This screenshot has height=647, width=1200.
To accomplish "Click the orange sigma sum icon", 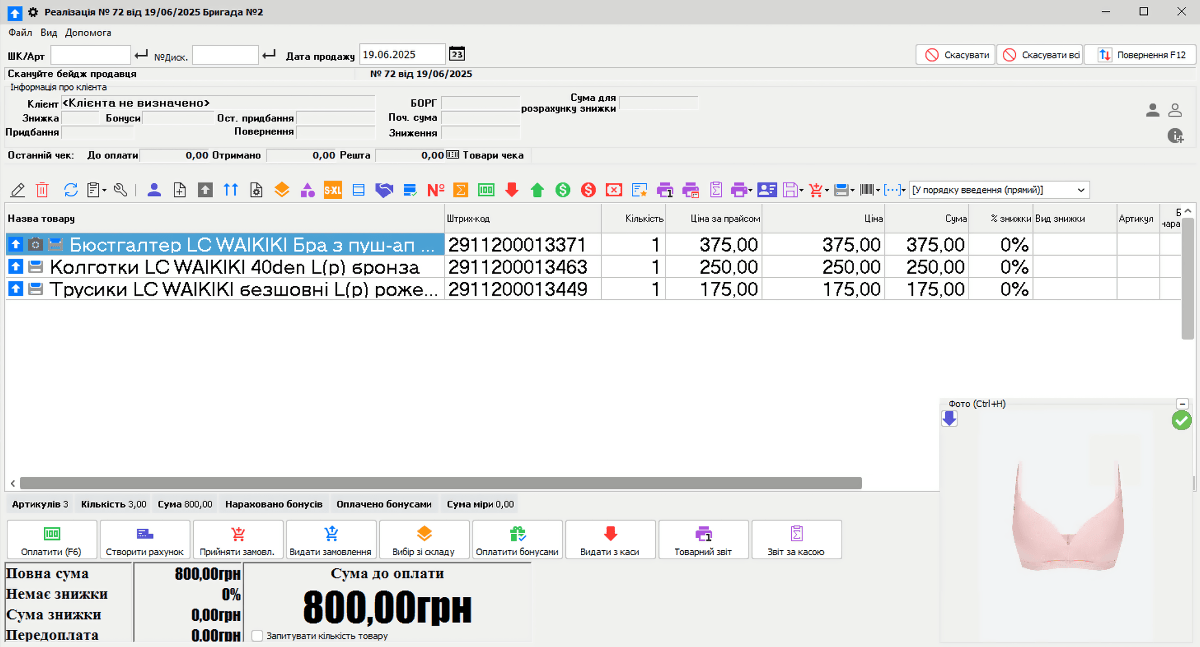I will click(x=461, y=190).
